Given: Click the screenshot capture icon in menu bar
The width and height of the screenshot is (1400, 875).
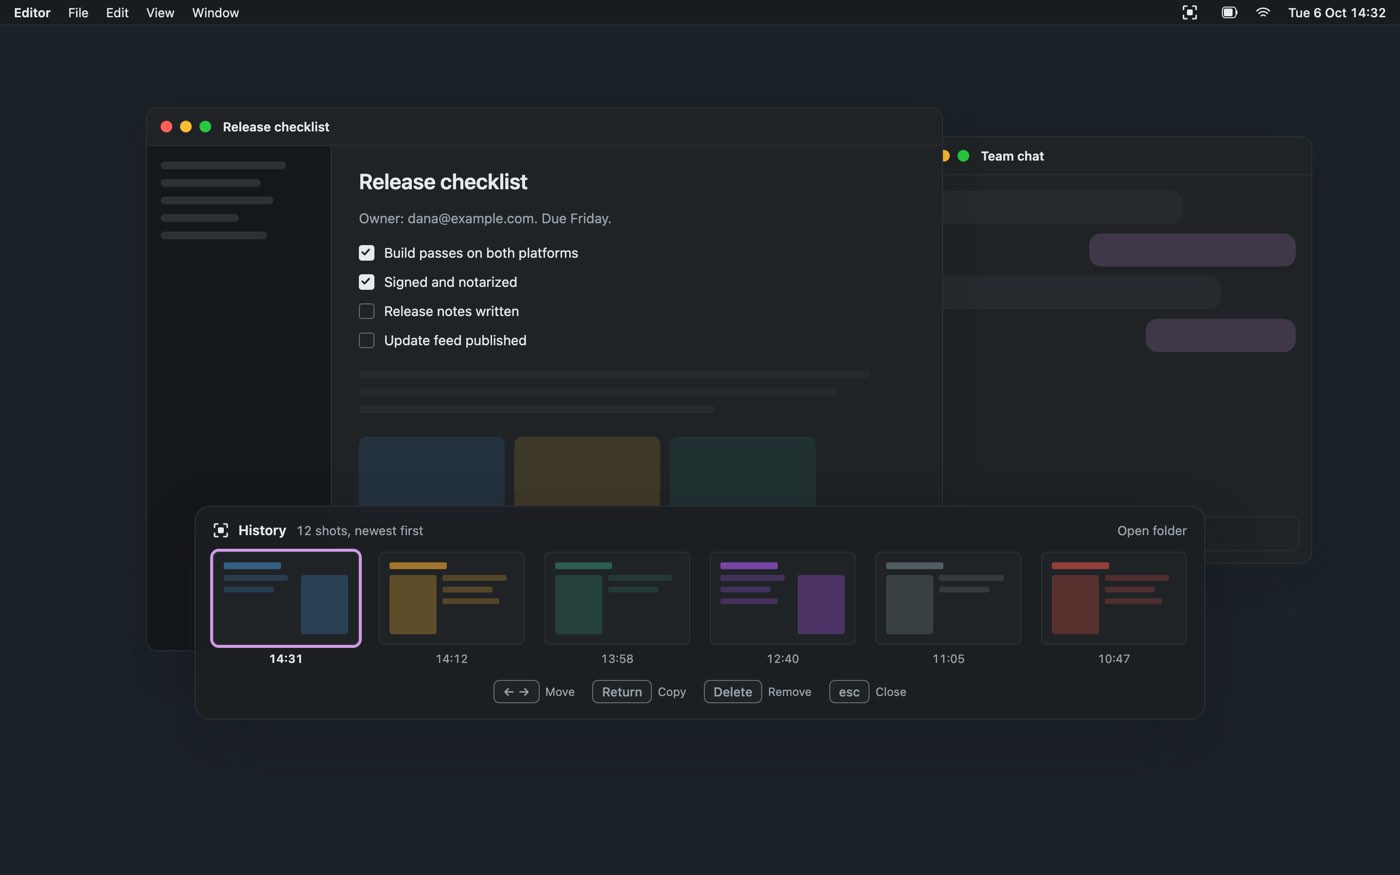Looking at the screenshot, I should [x=1189, y=13].
